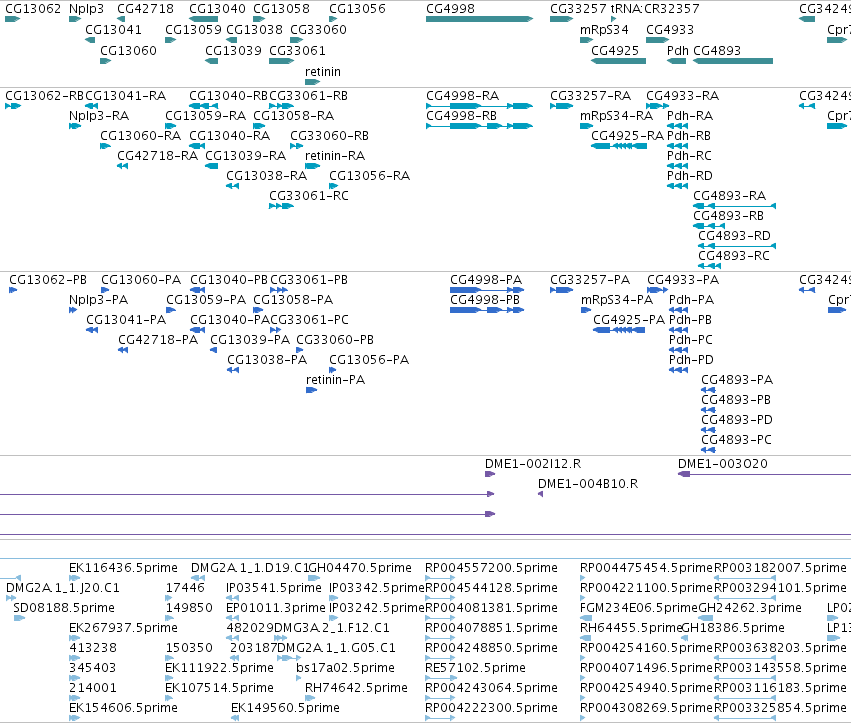Screen dimensions: 851x723
Task: Click the CG4998-PA protein label
Action: tap(486, 280)
